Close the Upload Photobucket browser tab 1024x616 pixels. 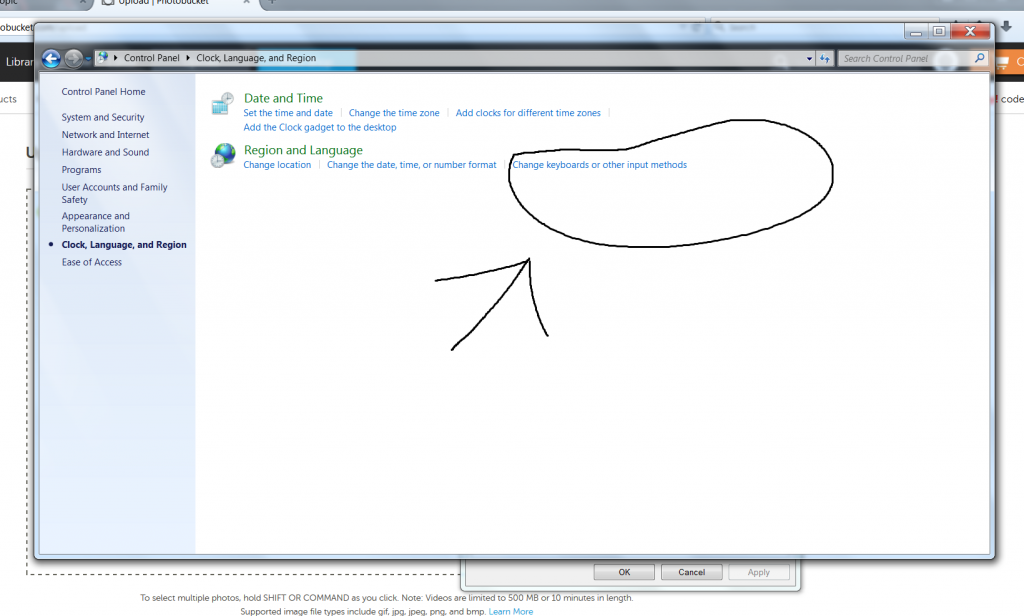click(247, 3)
